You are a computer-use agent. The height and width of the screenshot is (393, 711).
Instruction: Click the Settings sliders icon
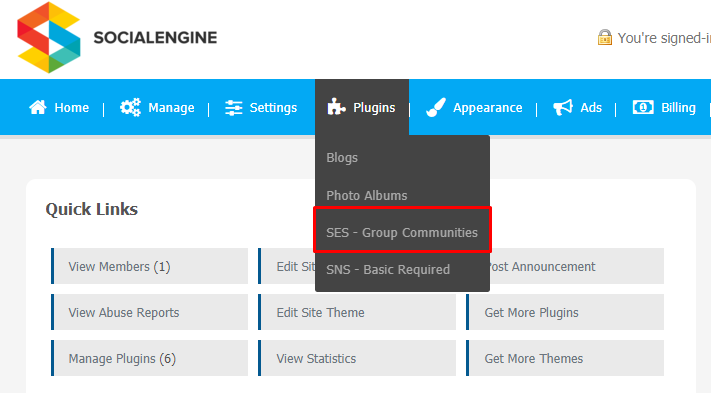click(234, 108)
